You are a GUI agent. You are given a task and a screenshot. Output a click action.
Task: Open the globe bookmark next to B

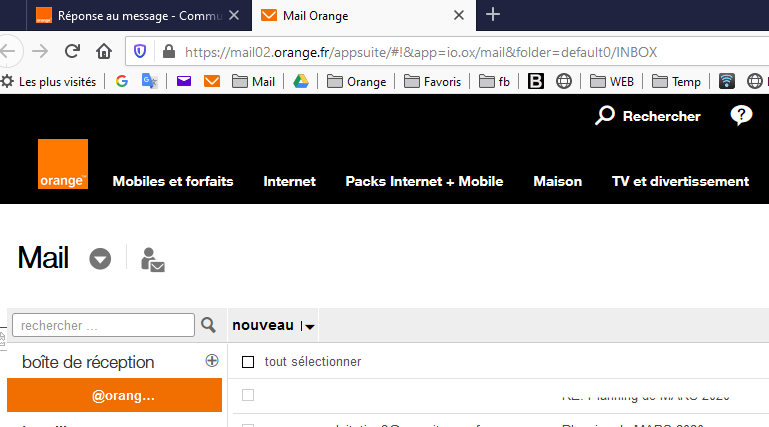pyautogui.click(x=564, y=81)
